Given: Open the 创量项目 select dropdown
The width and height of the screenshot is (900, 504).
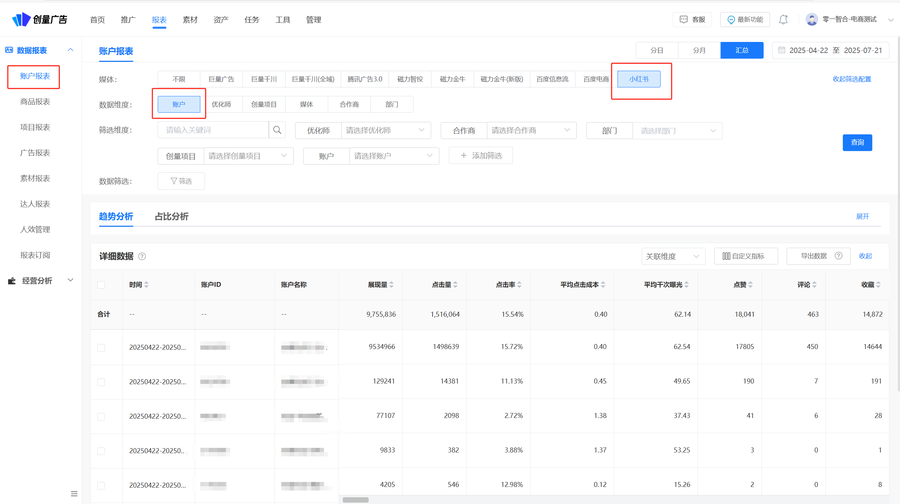Looking at the screenshot, I should (249, 156).
